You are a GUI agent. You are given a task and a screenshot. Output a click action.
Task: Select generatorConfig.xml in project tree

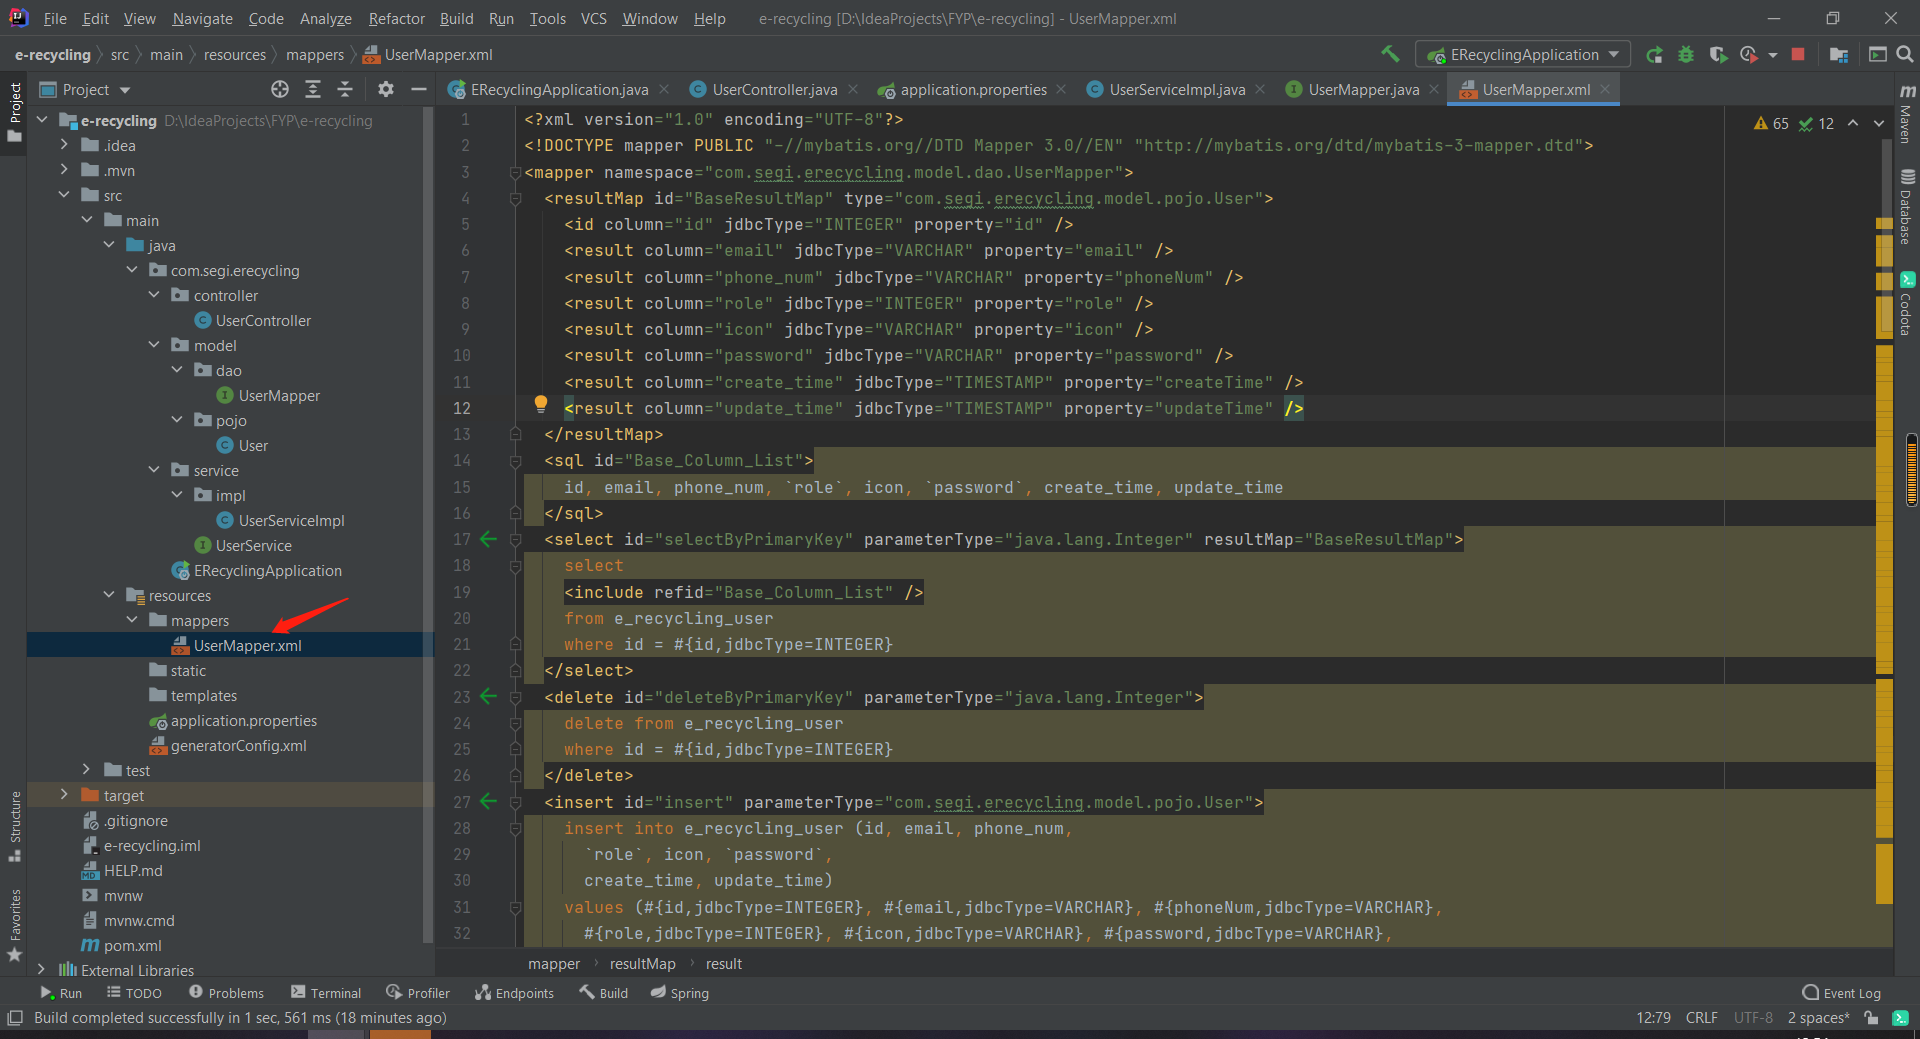238,746
